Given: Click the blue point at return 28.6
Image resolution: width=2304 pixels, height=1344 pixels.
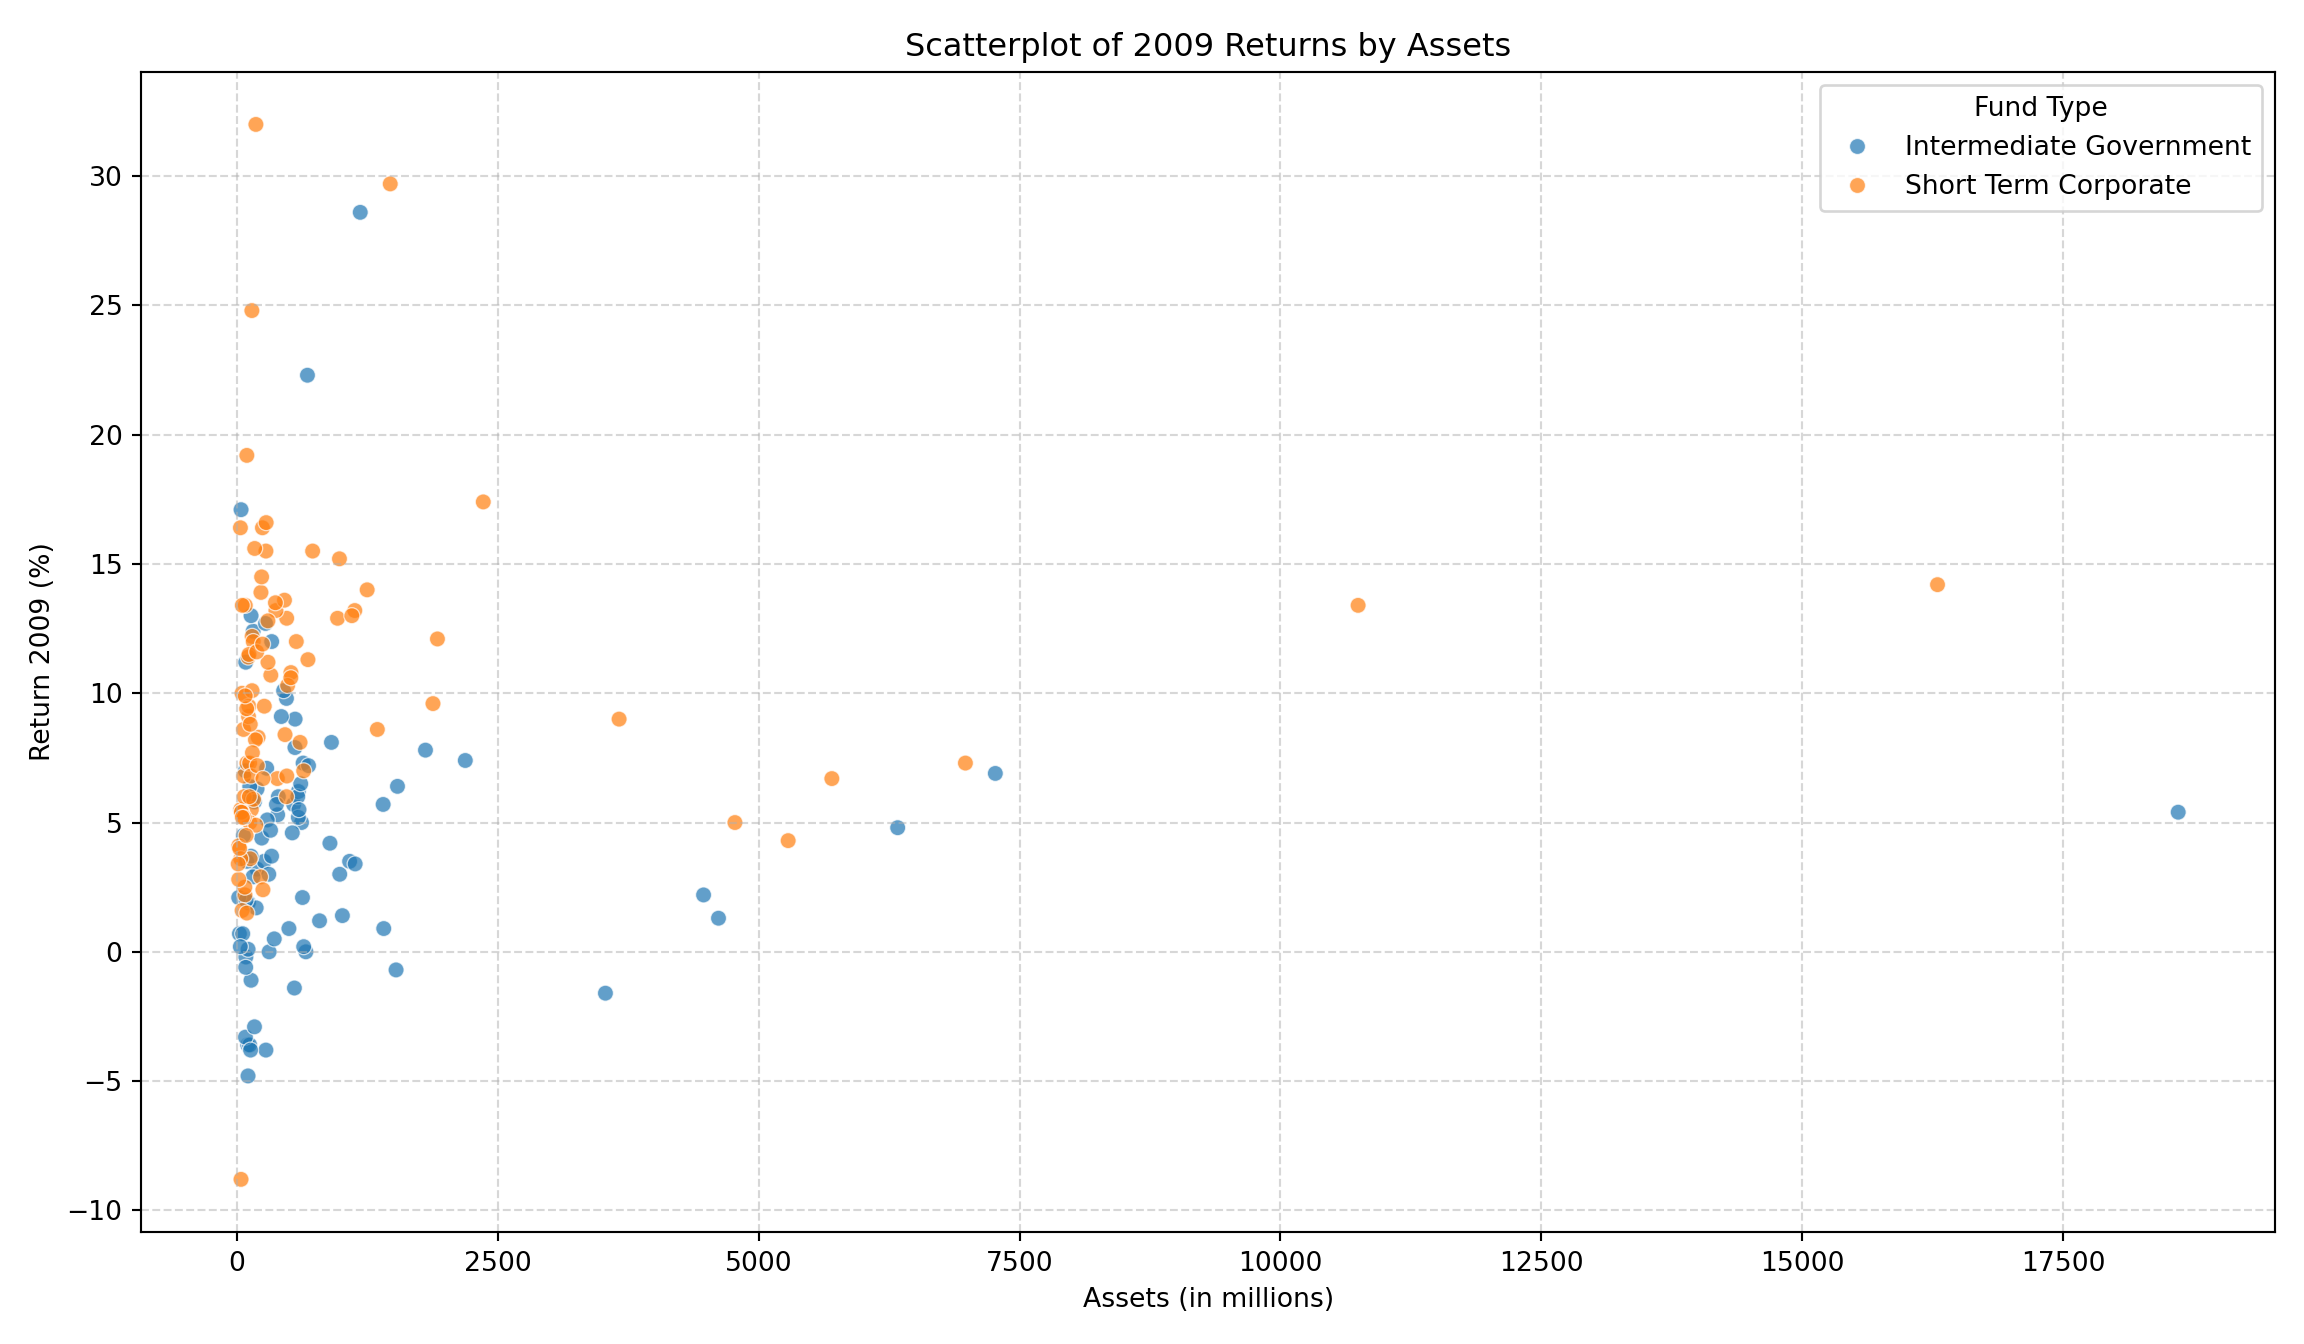Looking at the screenshot, I should tap(360, 212).
